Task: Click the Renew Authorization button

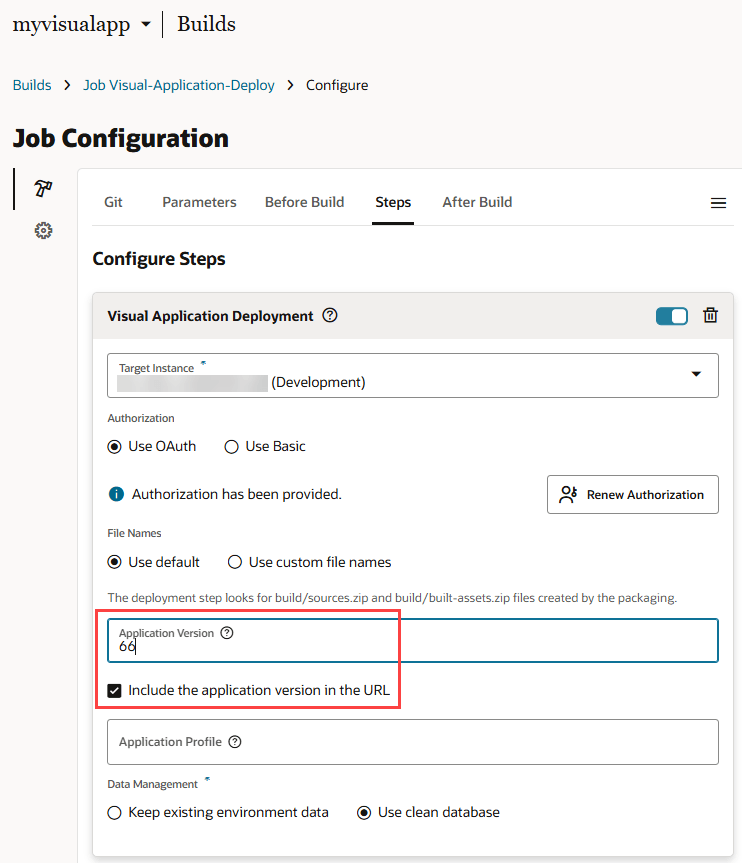Action: pyautogui.click(x=633, y=494)
